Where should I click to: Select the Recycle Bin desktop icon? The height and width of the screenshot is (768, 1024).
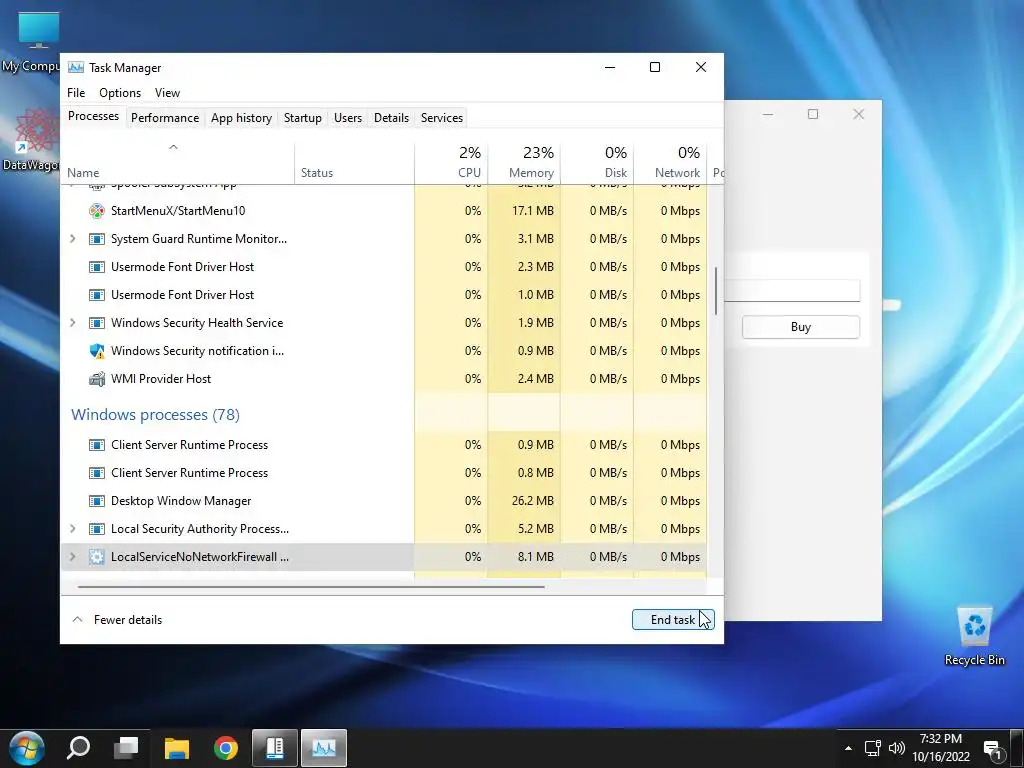coord(974,635)
